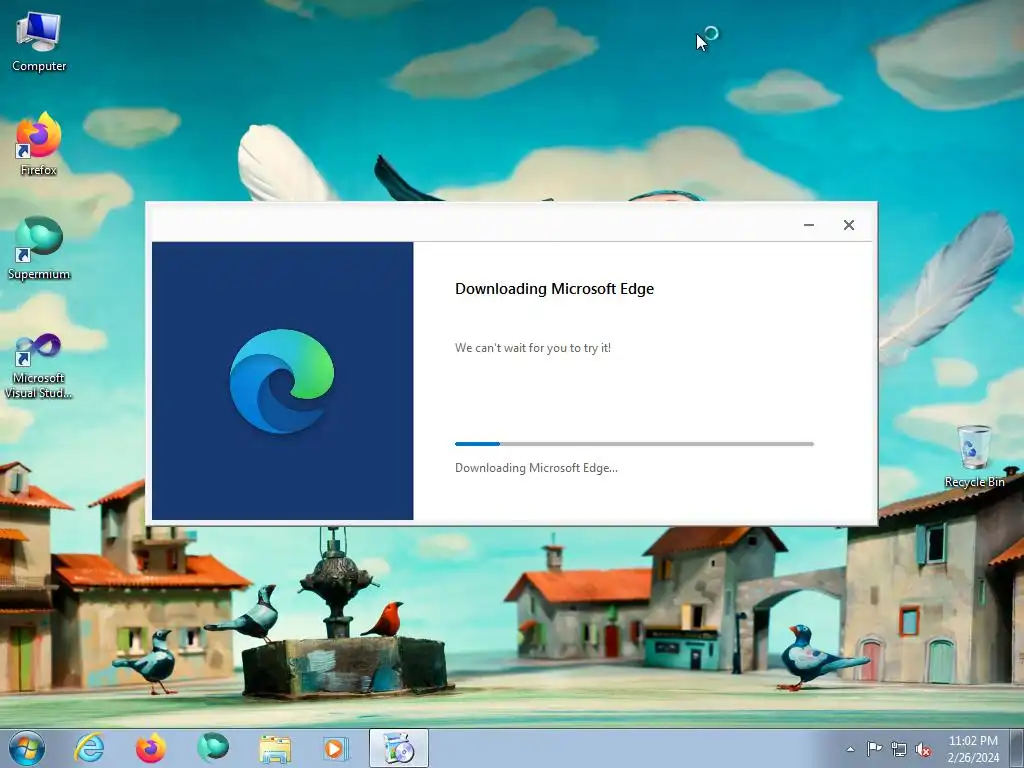Click the 'Downloading Microsoft Edge' heading
Image resolution: width=1024 pixels, height=768 pixels.
click(x=554, y=289)
